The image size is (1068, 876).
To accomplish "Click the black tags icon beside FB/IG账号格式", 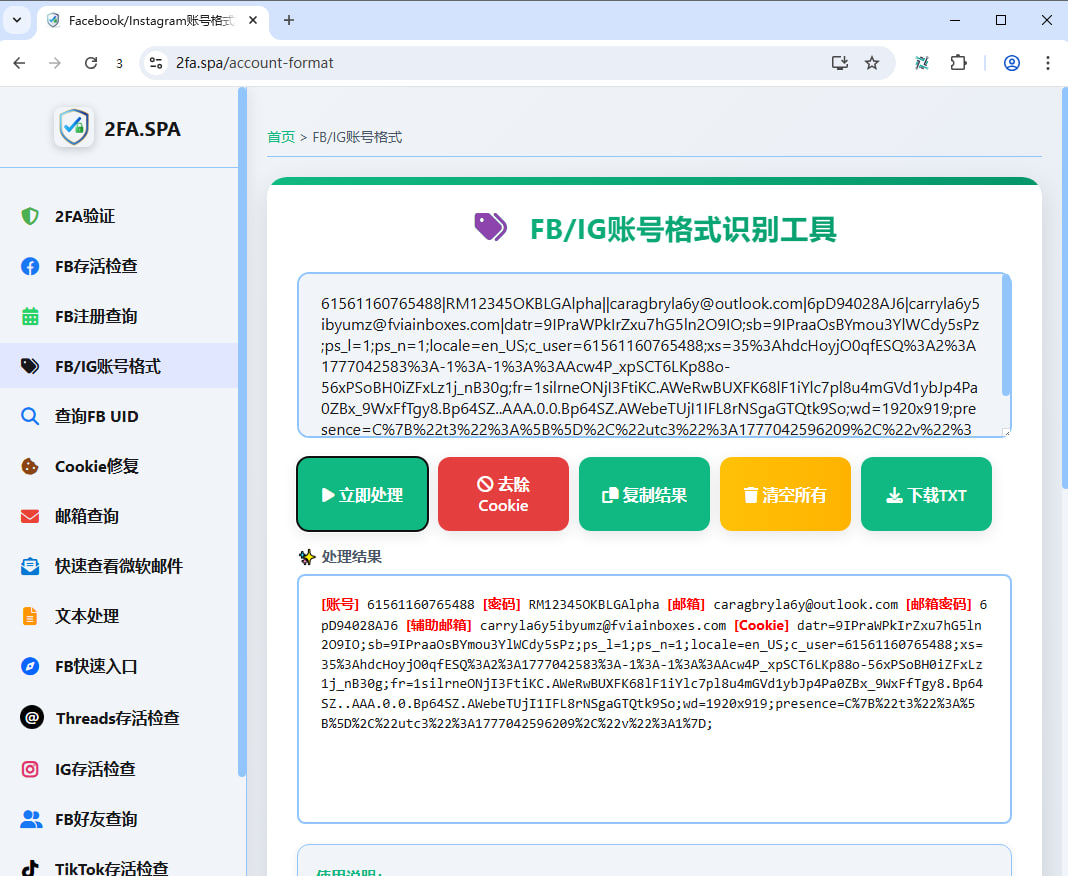I will point(30,366).
